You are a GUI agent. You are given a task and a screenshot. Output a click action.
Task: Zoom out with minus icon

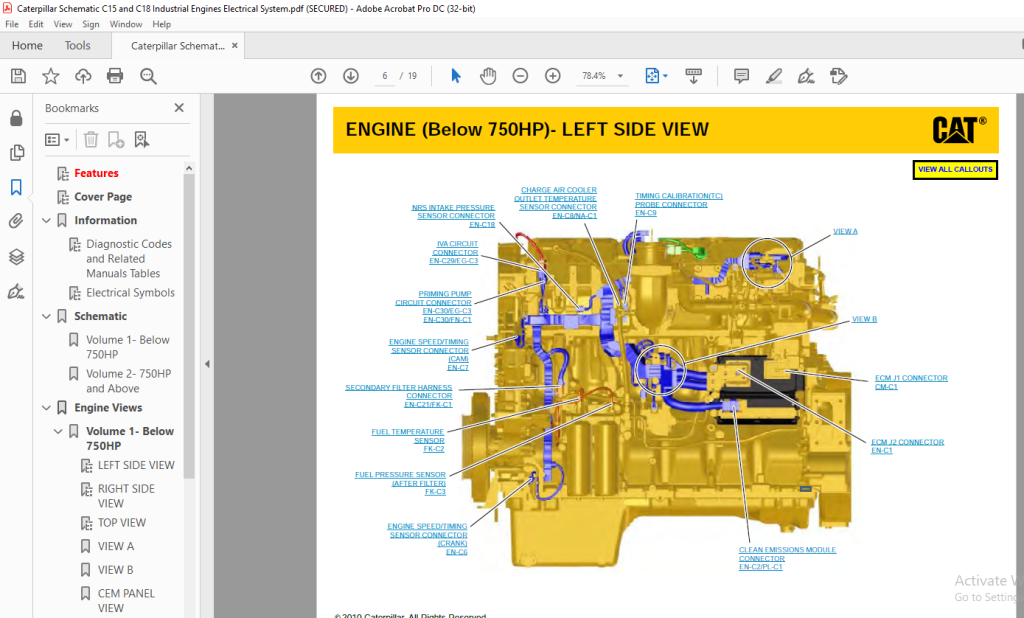520,76
